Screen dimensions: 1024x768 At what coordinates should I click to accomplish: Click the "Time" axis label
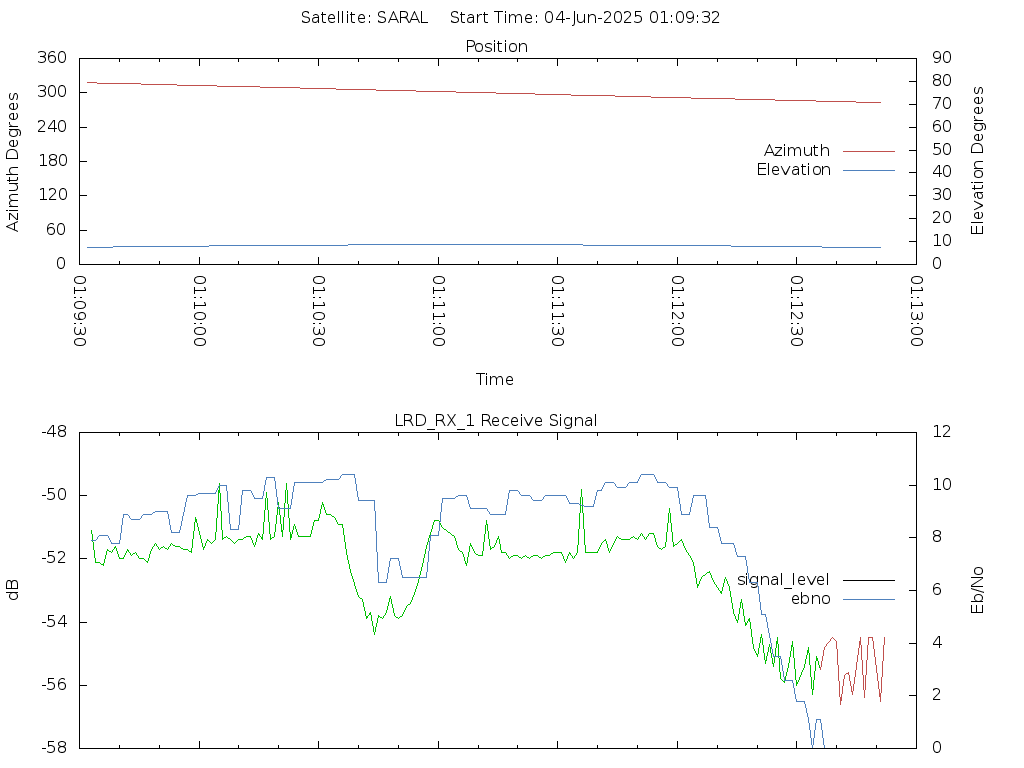[494, 379]
